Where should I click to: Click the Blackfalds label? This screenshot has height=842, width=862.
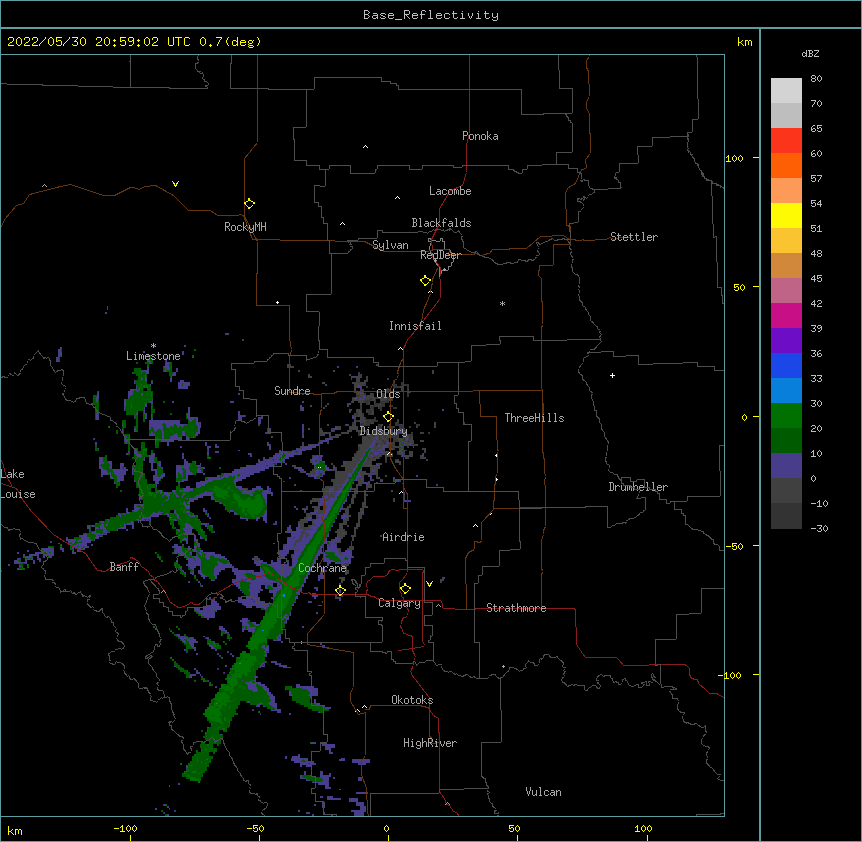(441, 223)
